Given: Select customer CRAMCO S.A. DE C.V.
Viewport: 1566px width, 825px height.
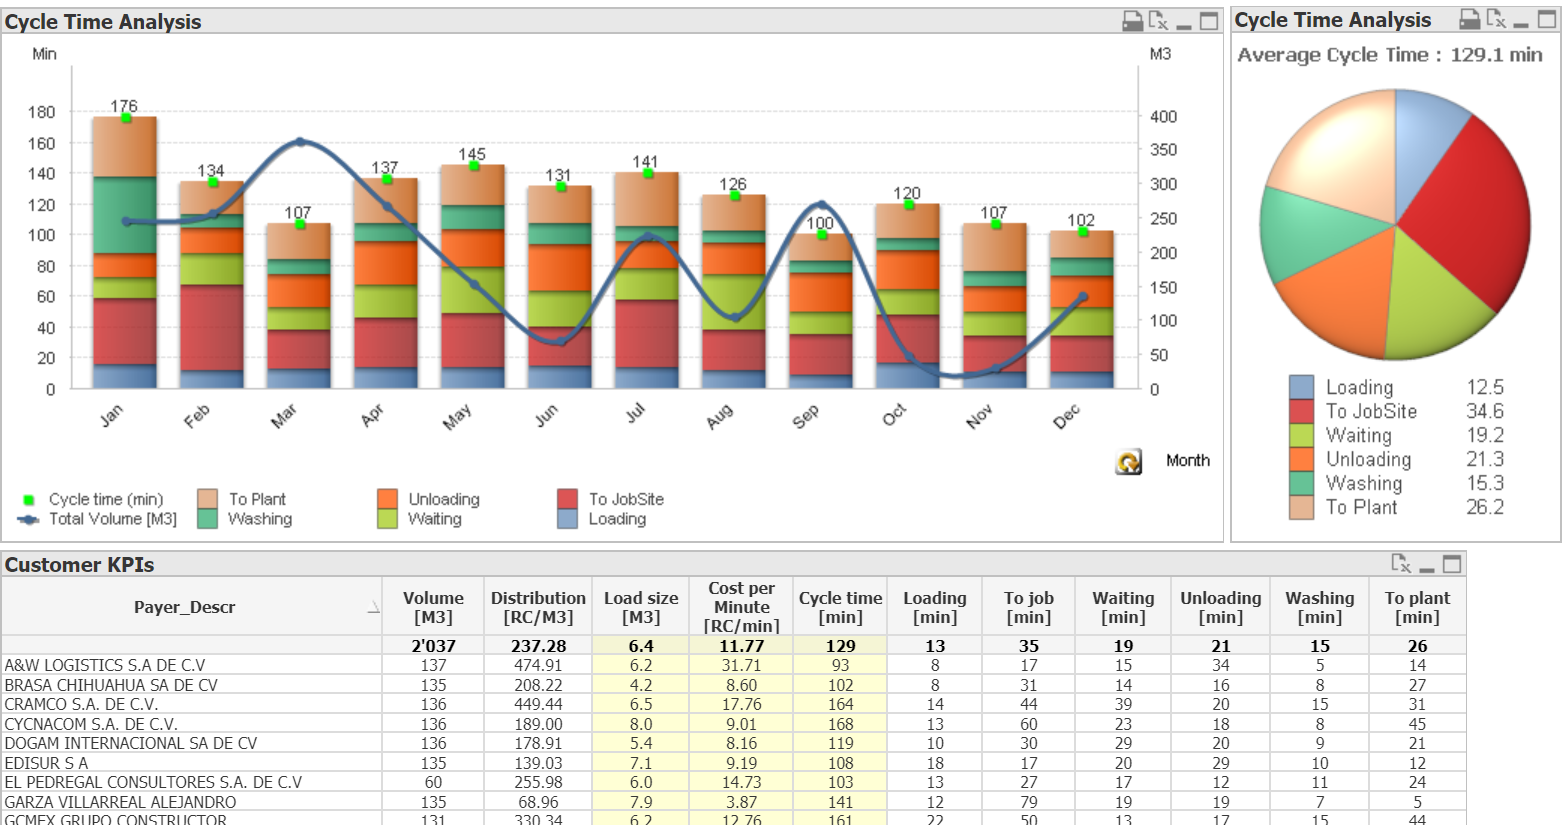Looking at the screenshot, I should [x=191, y=704].
